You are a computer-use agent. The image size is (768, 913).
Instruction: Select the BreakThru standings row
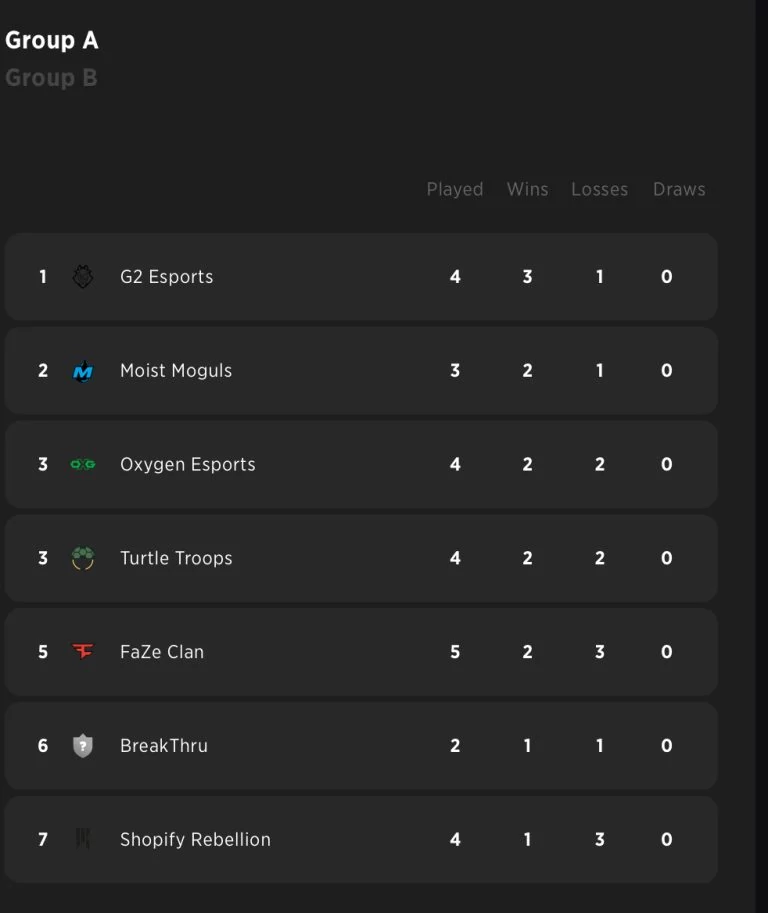(360, 745)
